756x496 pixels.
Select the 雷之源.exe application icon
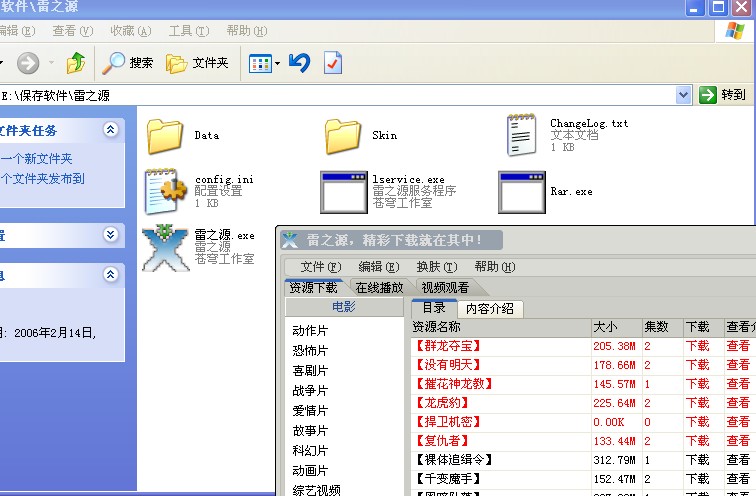(x=165, y=247)
